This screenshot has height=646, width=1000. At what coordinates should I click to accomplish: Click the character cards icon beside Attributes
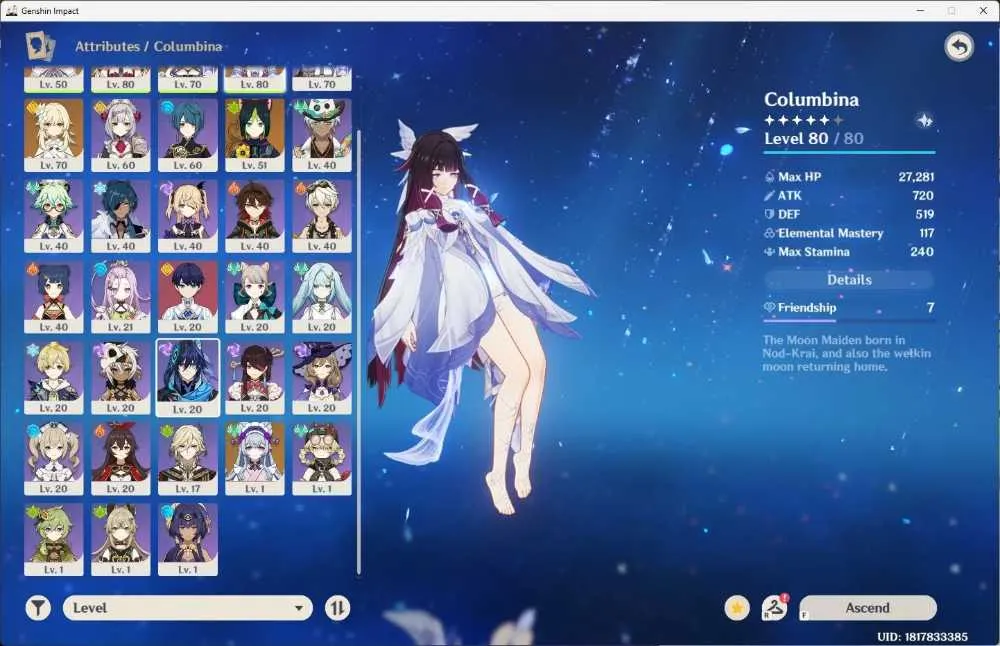point(40,47)
